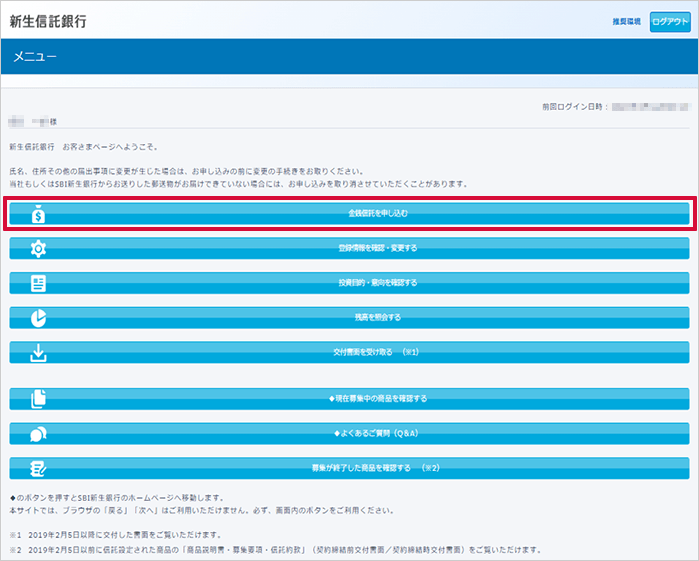This screenshot has width=699, height=561.
Task: Click the document icon for investment purpose
Action: click(x=38, y=283)
